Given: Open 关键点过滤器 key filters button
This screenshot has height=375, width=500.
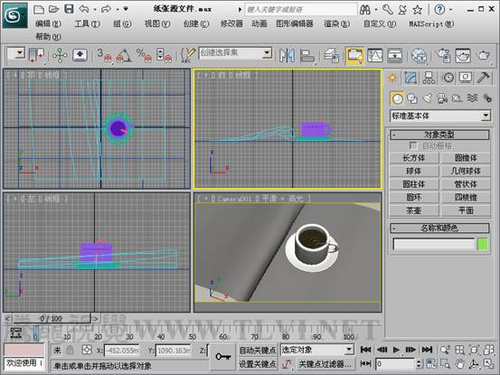Looking at the screenshot, I should point(325,364).
